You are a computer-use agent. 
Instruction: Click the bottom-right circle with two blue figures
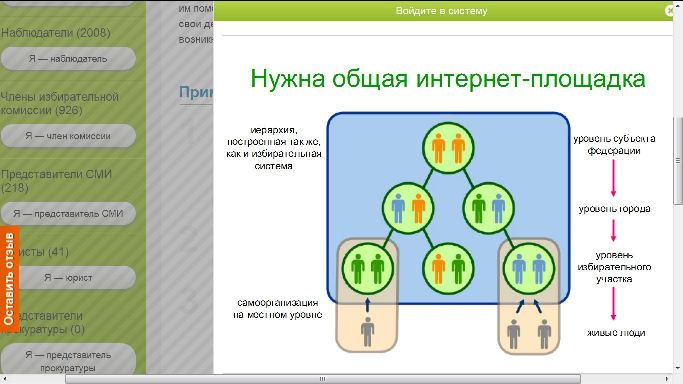coord(528,269)
